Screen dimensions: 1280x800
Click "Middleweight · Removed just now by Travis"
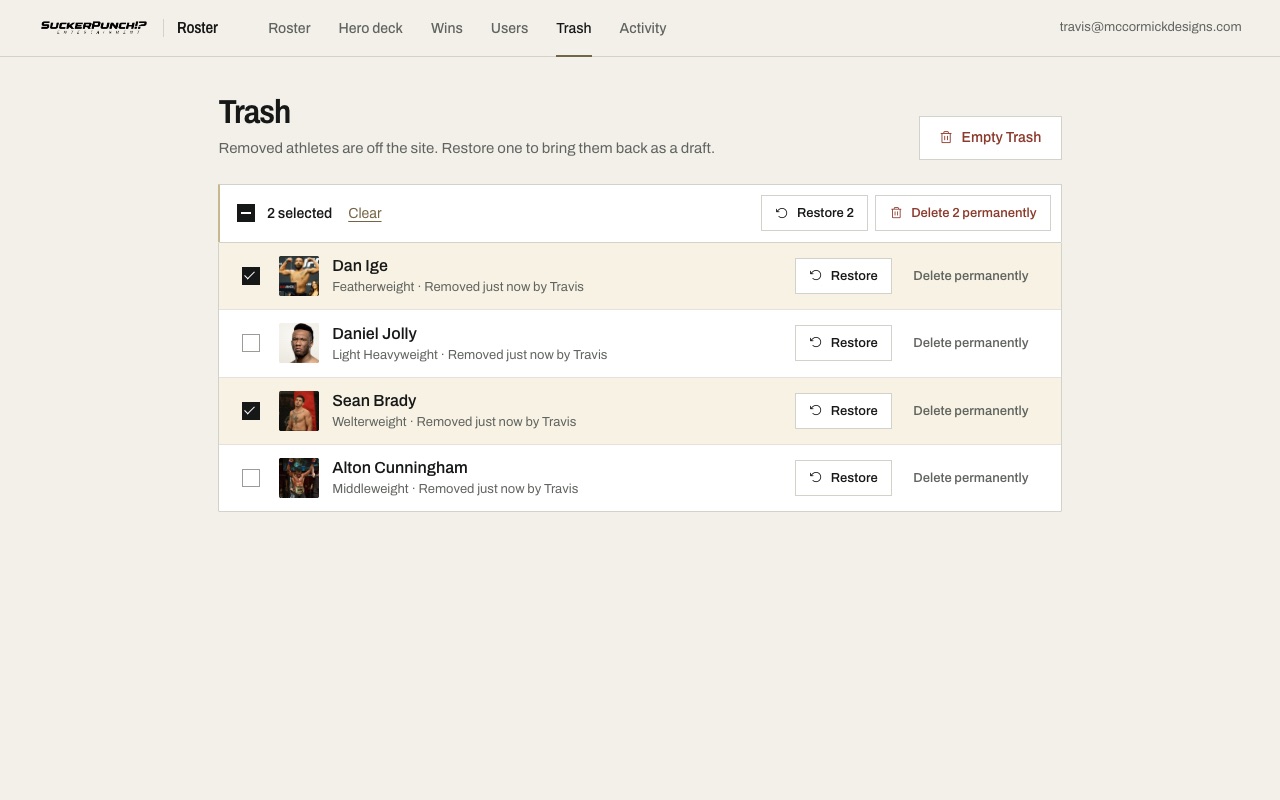coord(455,489)
